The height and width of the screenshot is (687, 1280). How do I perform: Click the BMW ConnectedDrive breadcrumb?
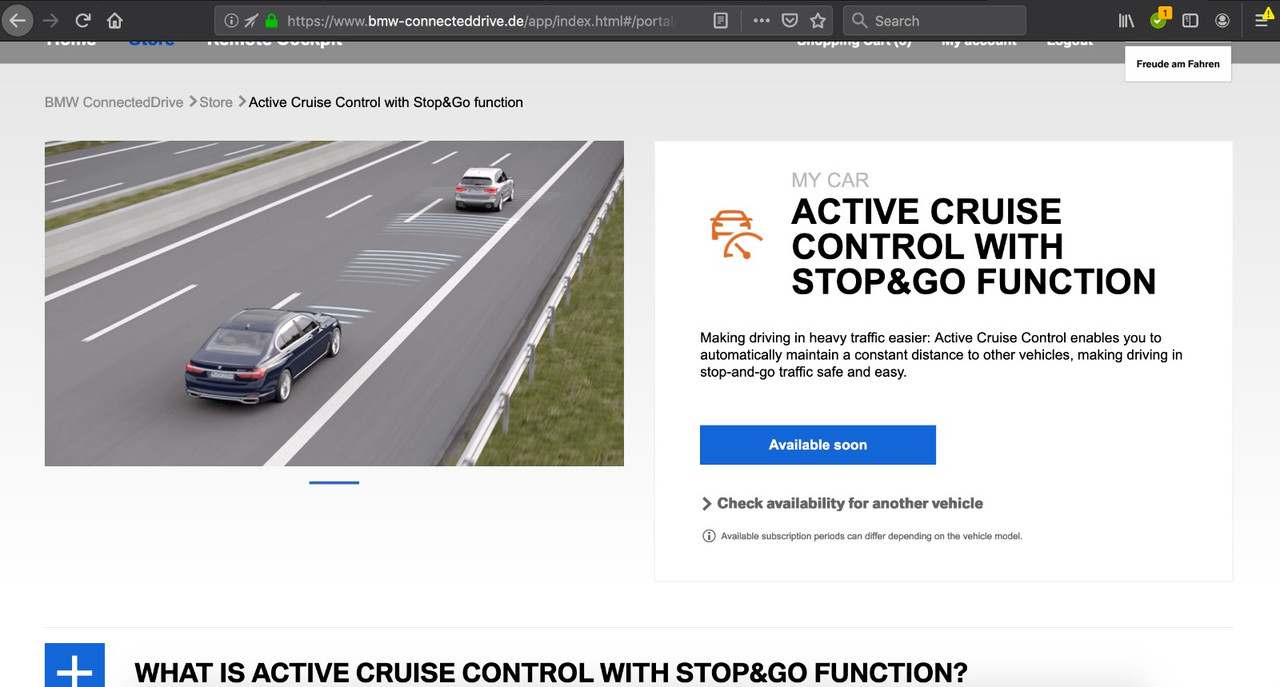click(x=114, y=102)
